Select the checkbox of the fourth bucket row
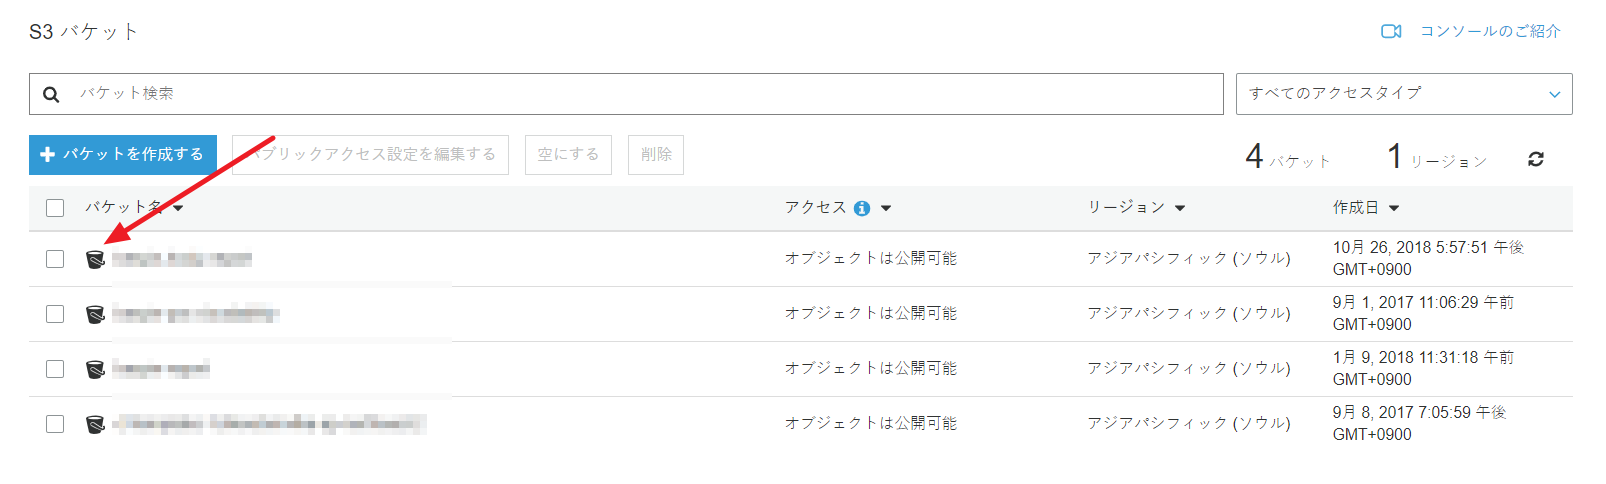Screen dimensions: 1606x484 click(55, 424)
